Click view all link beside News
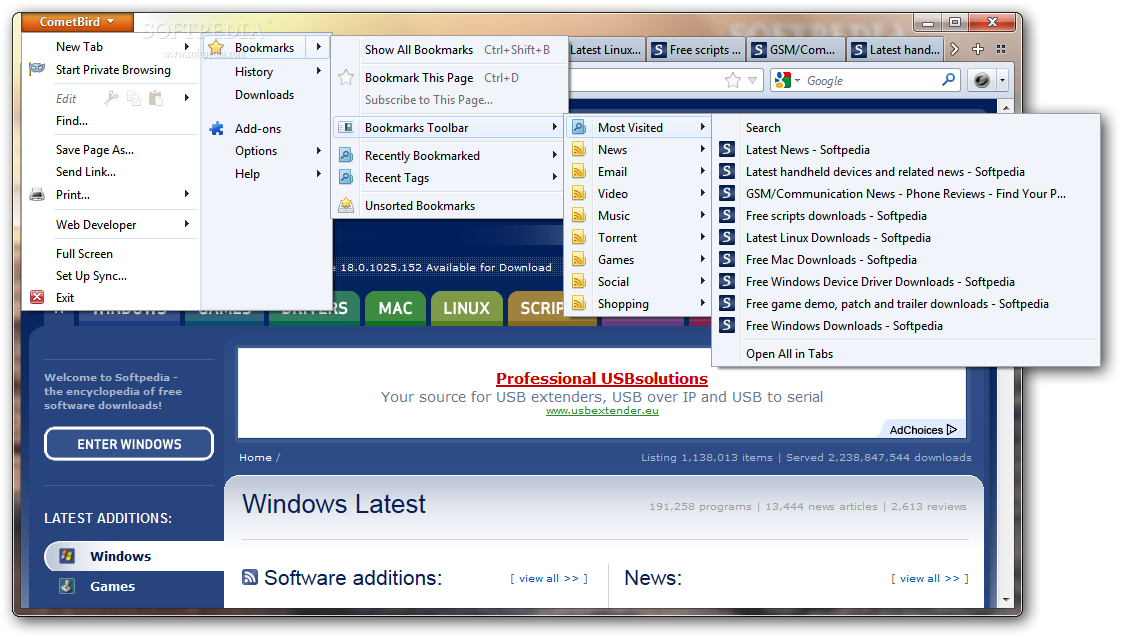The image size is (1121, 637). (x=930, y=578)
